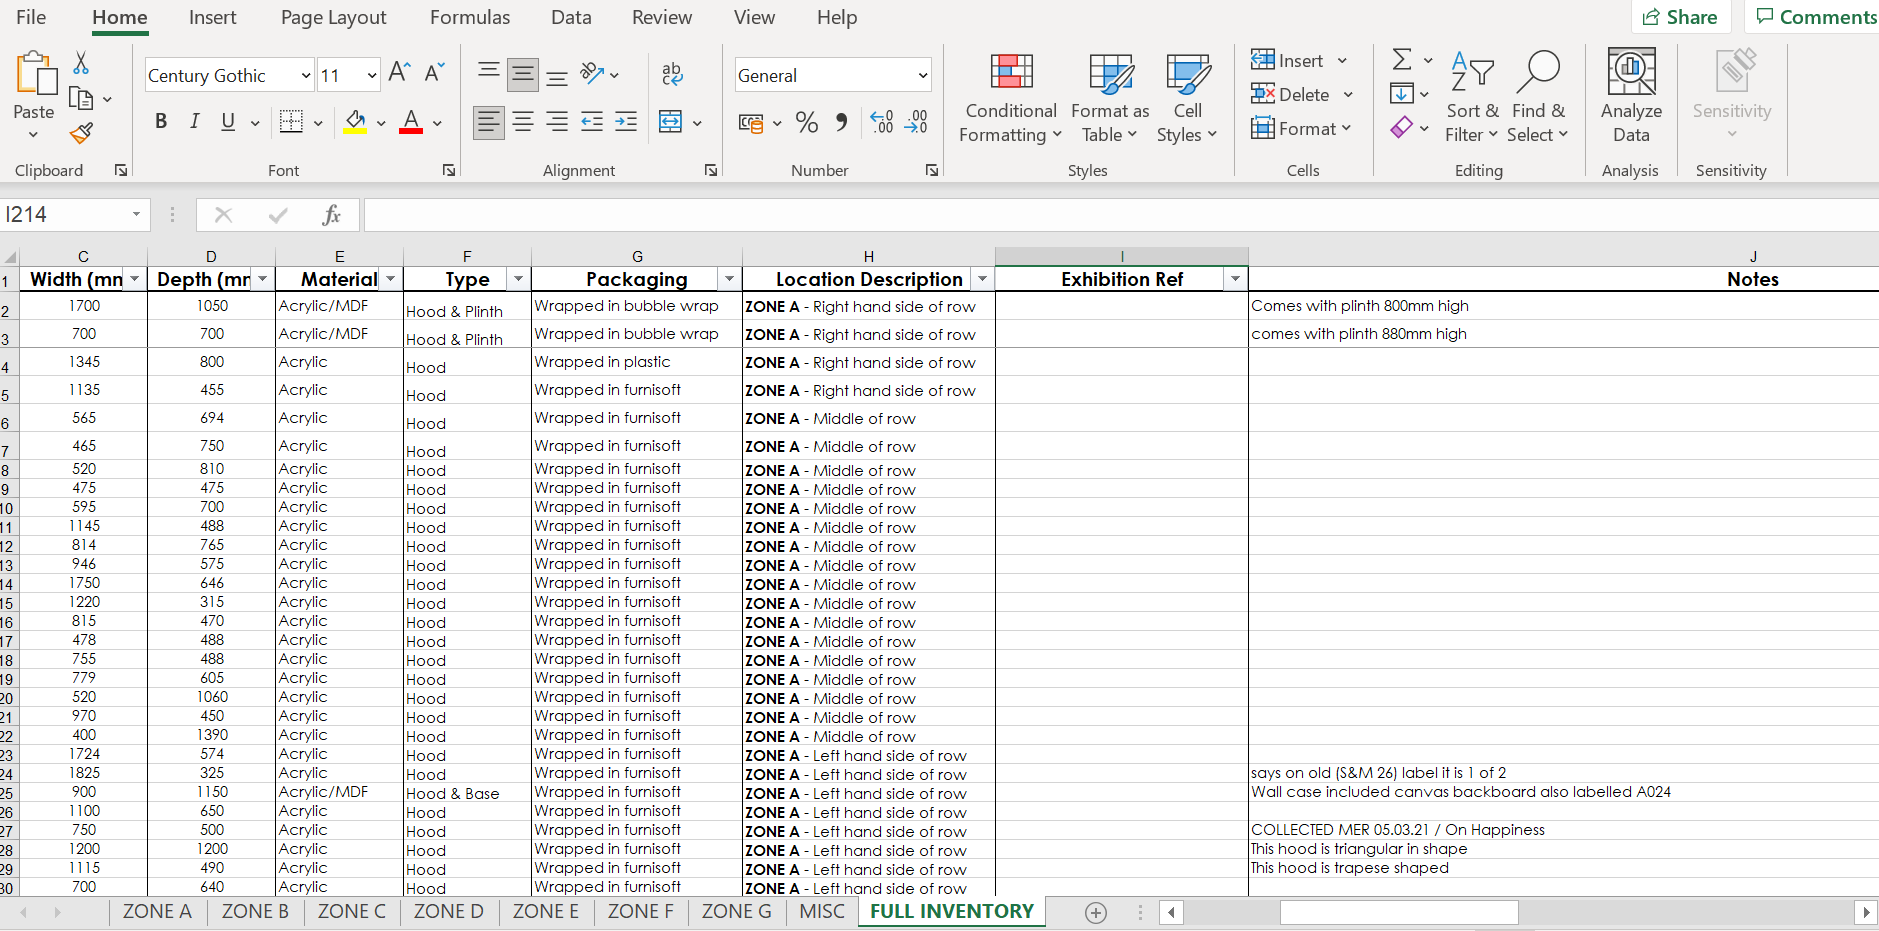Toggle Middle Align for cells

point(523,74)
